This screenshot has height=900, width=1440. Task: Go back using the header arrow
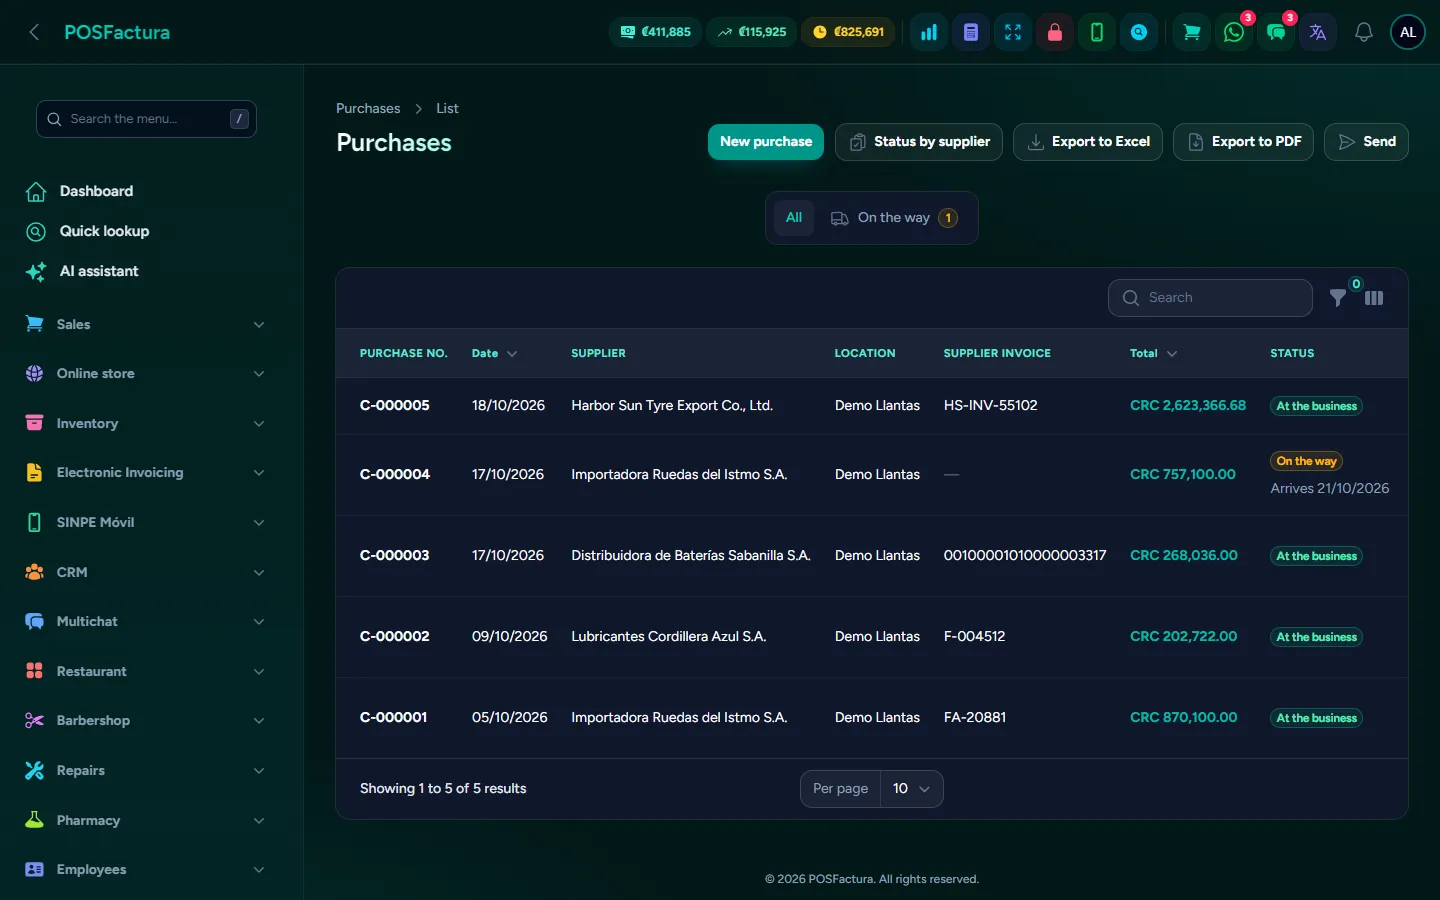pos(34,32)
